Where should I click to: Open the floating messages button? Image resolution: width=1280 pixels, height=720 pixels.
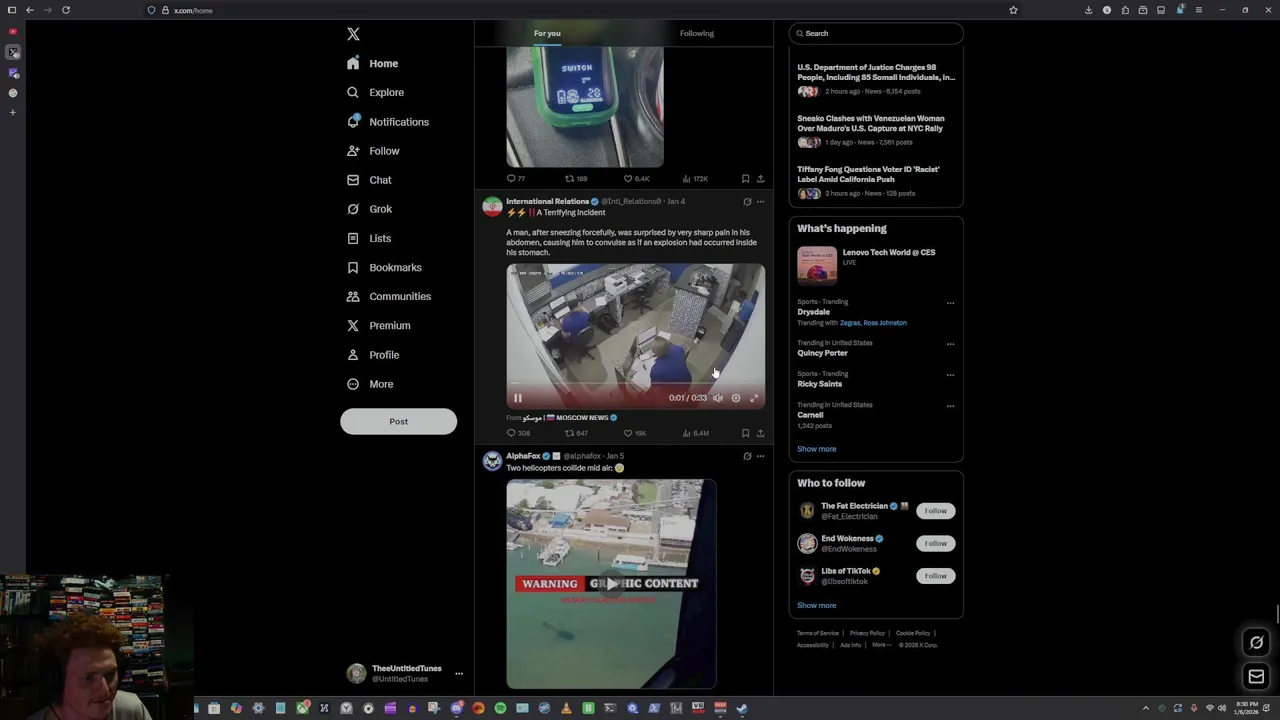click(1257, 677)
